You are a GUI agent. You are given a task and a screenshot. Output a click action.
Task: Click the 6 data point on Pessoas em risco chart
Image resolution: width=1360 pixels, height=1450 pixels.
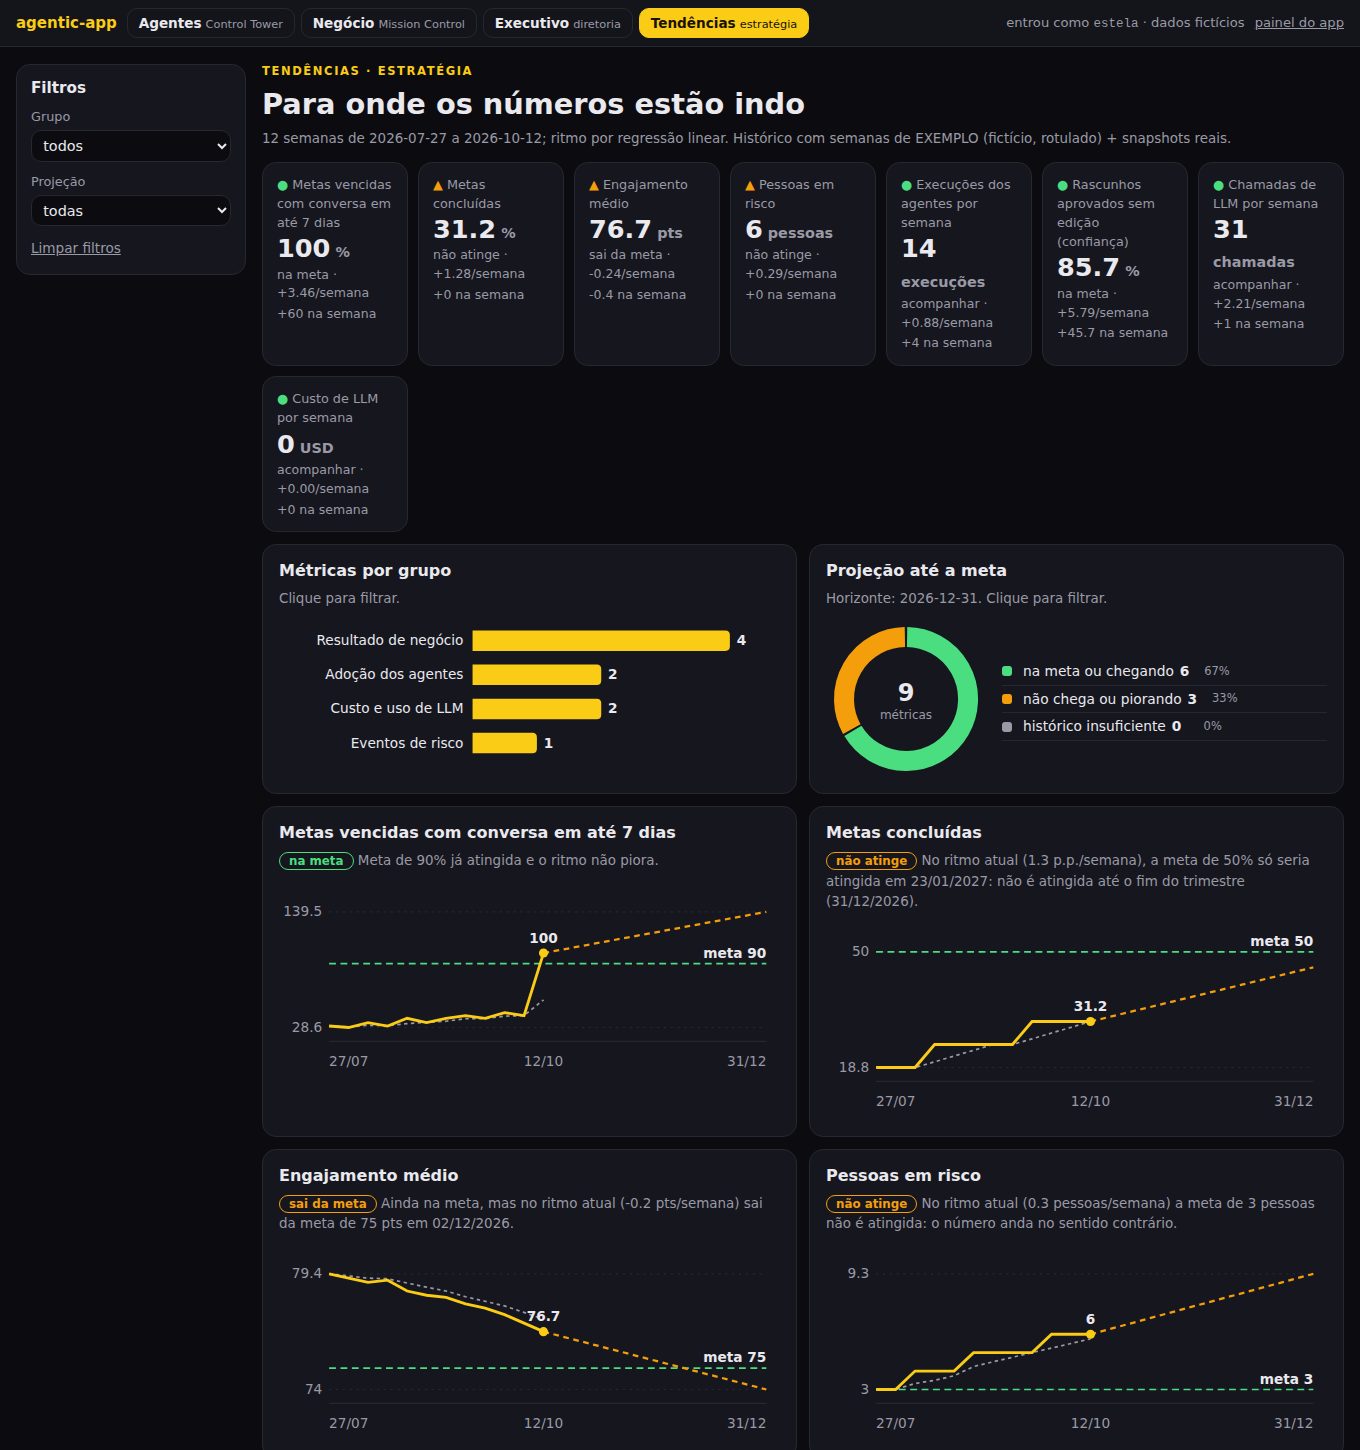pyautogui.click(x=1090, y=1334)
